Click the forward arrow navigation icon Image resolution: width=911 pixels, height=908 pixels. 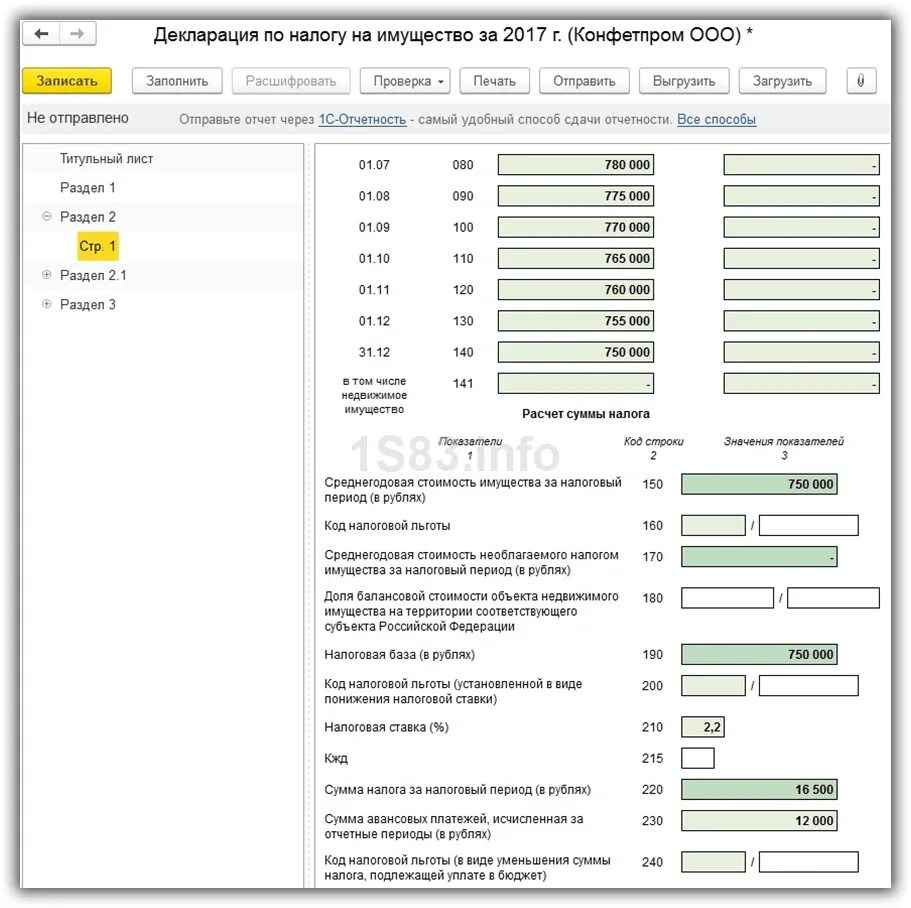pyautogui.click(x=77, y=34)
